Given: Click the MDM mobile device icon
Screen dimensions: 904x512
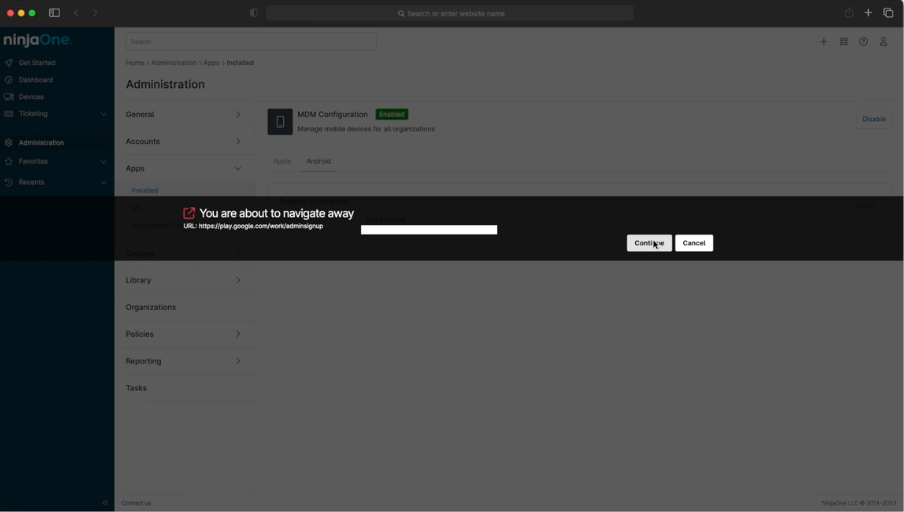Looking at the screenshot, I should tap(280, 122).
